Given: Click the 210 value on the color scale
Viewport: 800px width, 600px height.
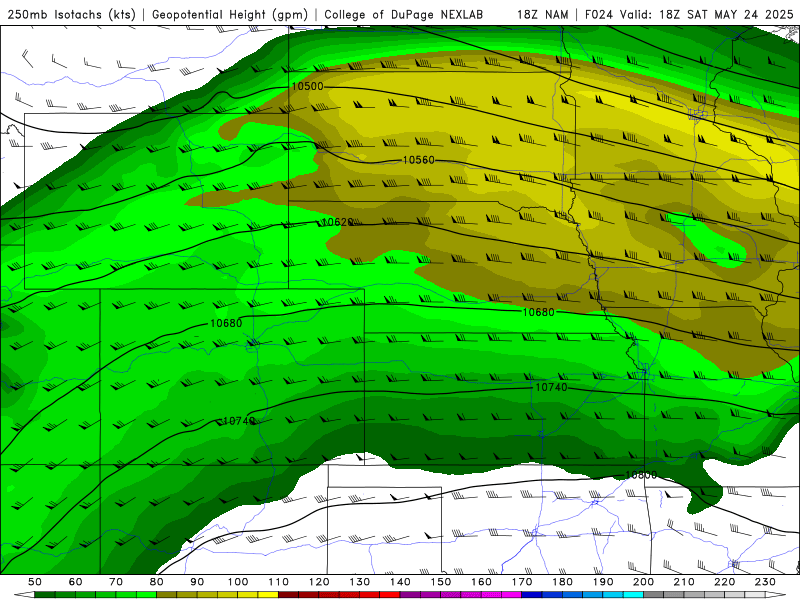Looking at the screenshot, I should [x=684, y=582].
